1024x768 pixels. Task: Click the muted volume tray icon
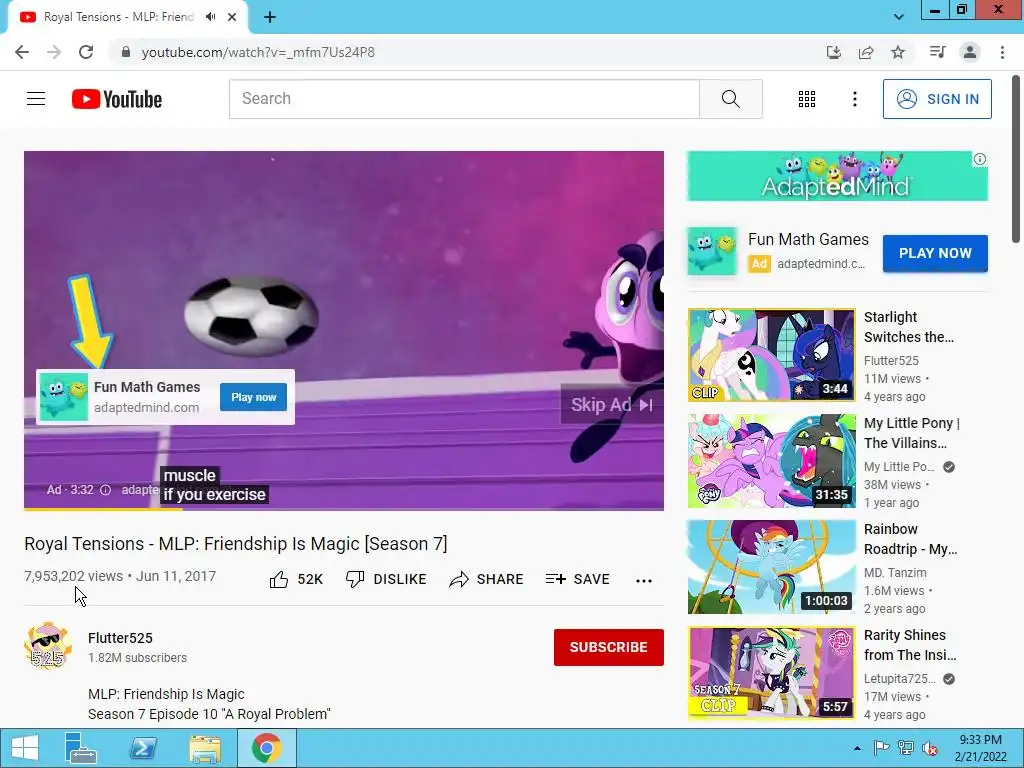point(929,748)
